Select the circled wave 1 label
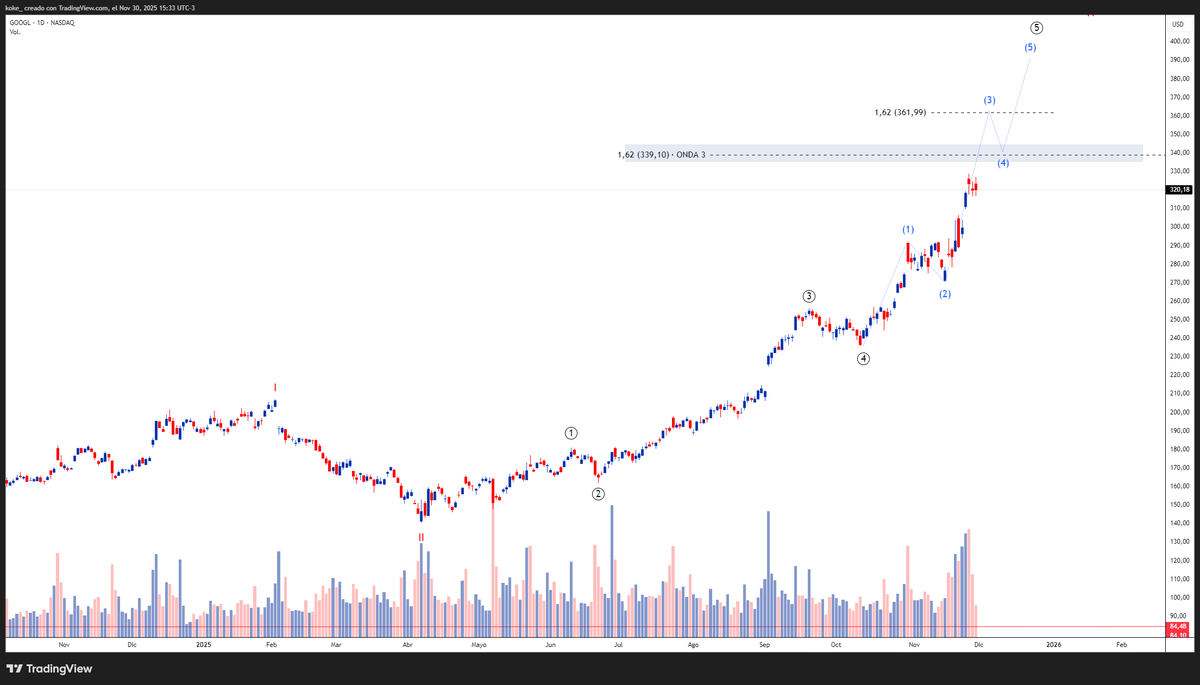1200x685 pixels. [x=571, y=433]
